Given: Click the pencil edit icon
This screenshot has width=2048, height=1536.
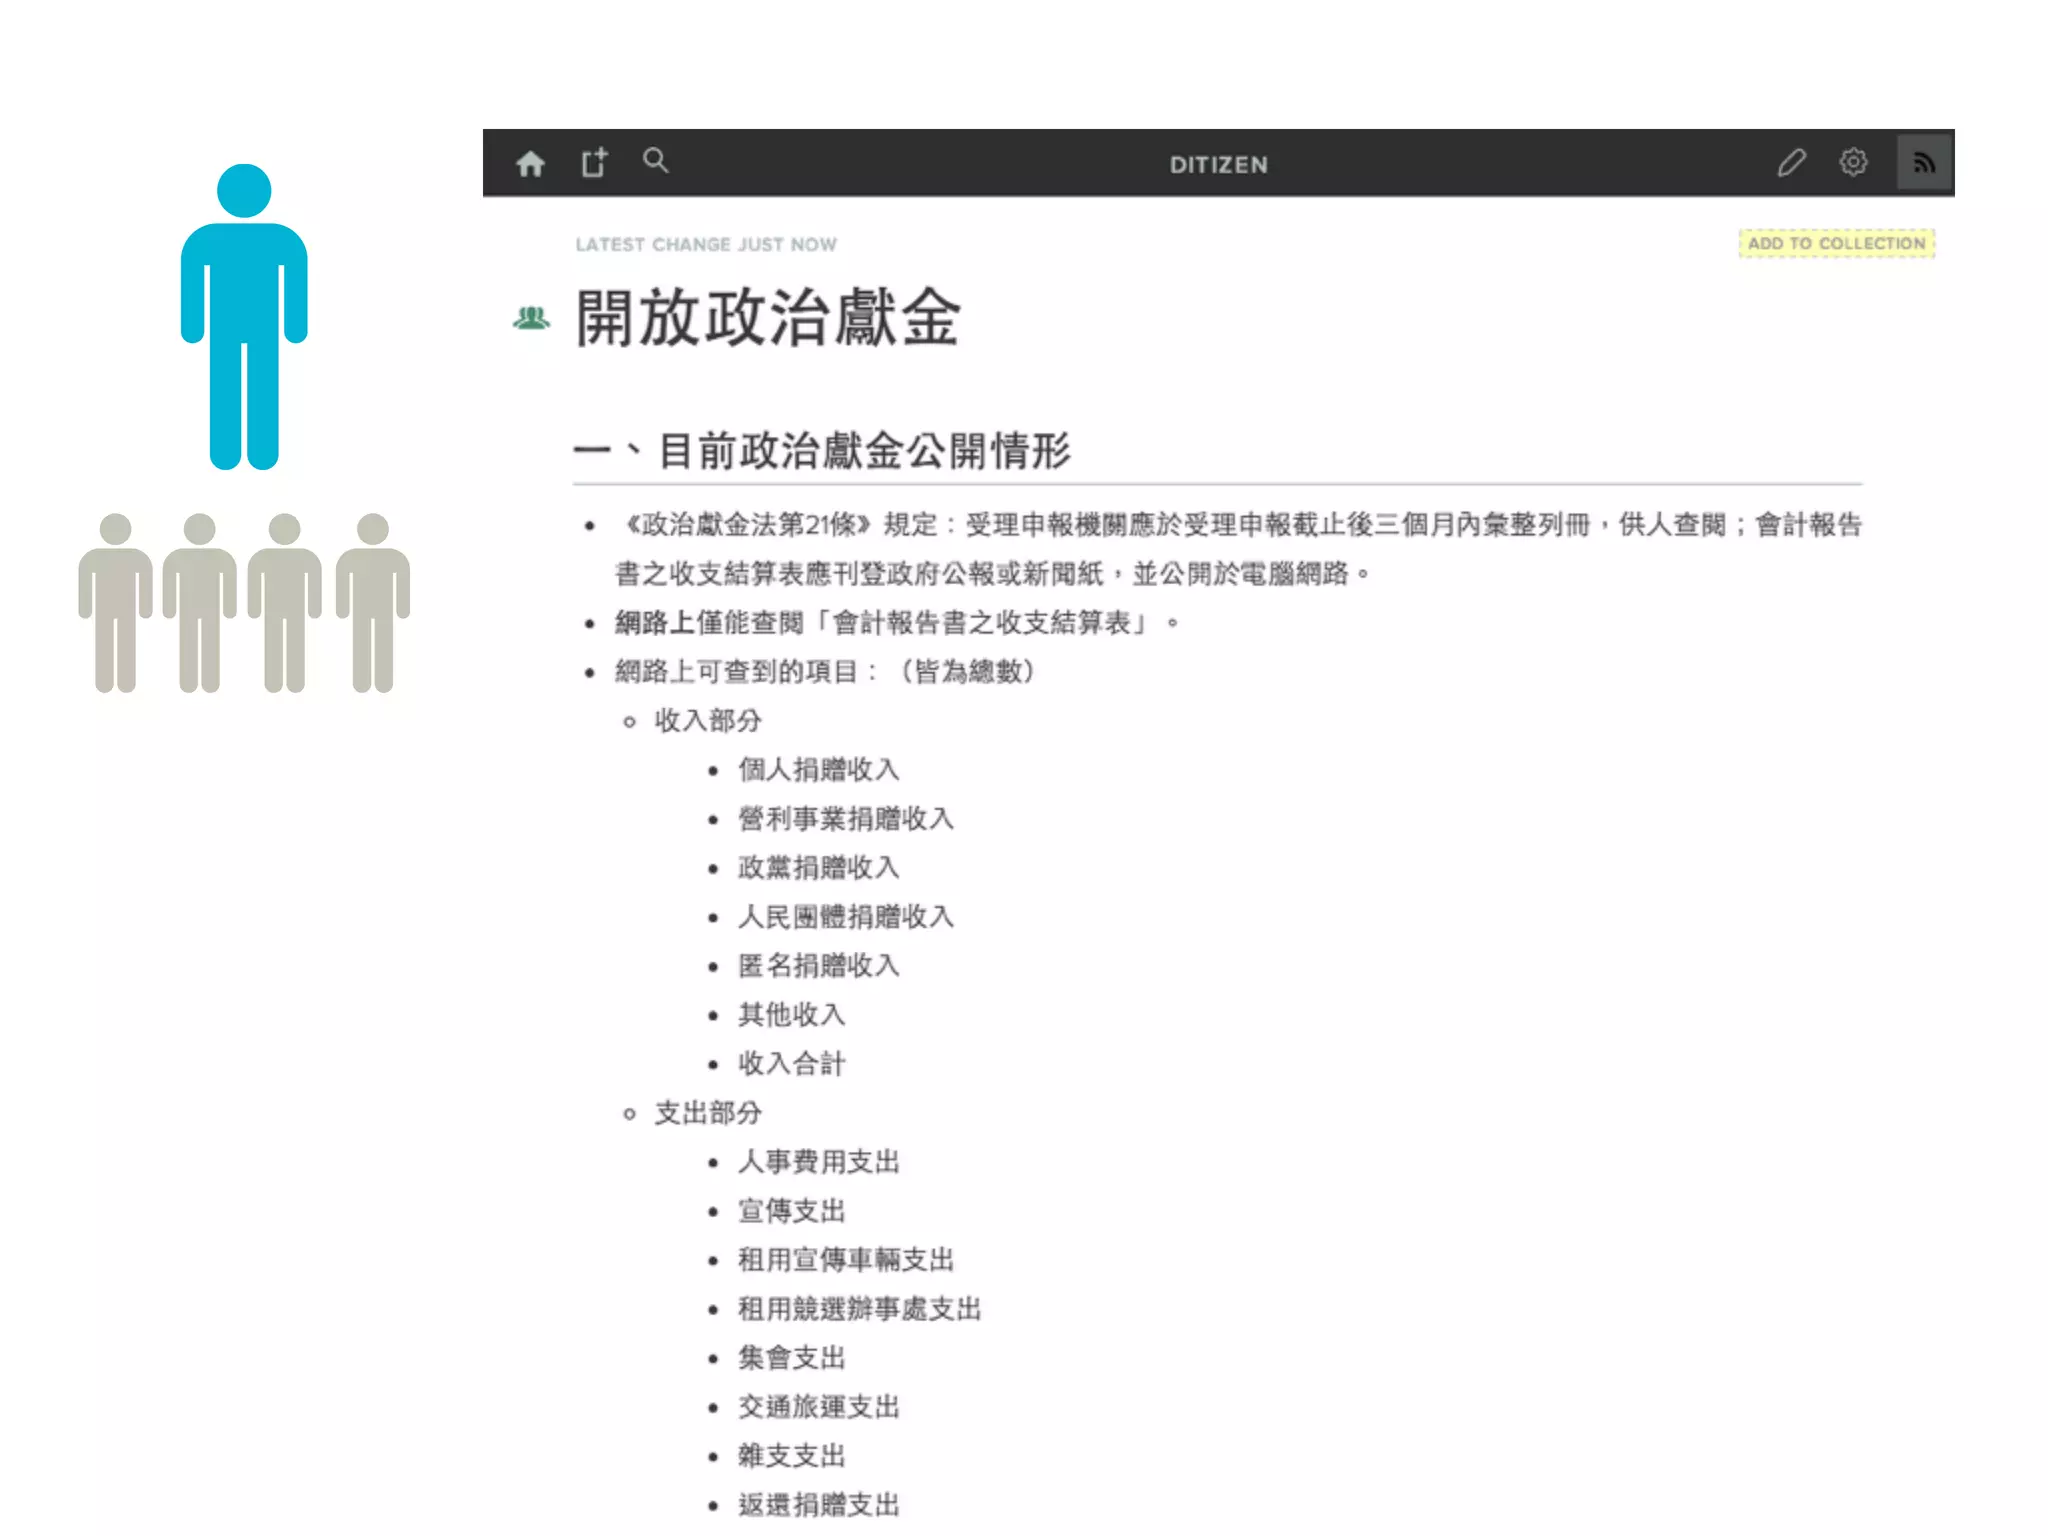Looking at the screenshot, I should point(1791,162).
